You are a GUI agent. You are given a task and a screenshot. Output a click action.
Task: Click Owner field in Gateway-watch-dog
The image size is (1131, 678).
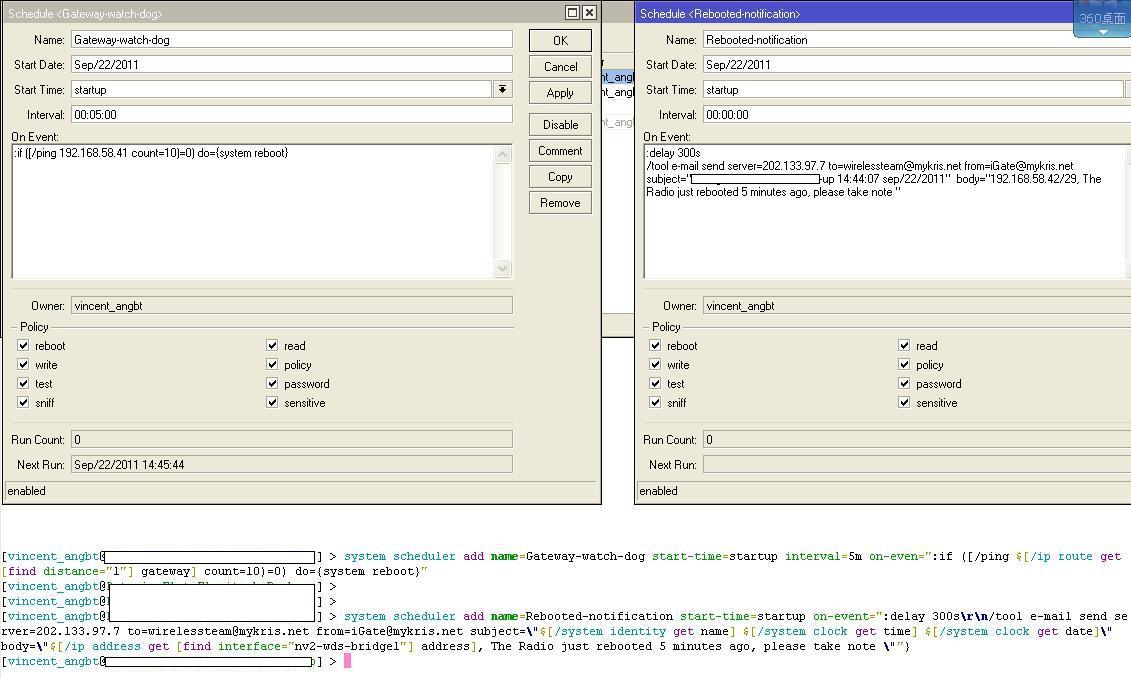(292, 305)
